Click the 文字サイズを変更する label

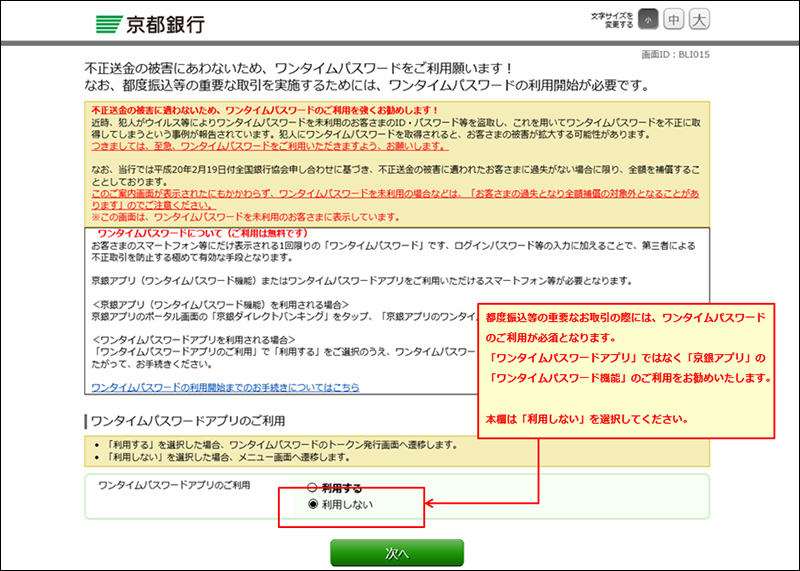[x=612, y=20]
